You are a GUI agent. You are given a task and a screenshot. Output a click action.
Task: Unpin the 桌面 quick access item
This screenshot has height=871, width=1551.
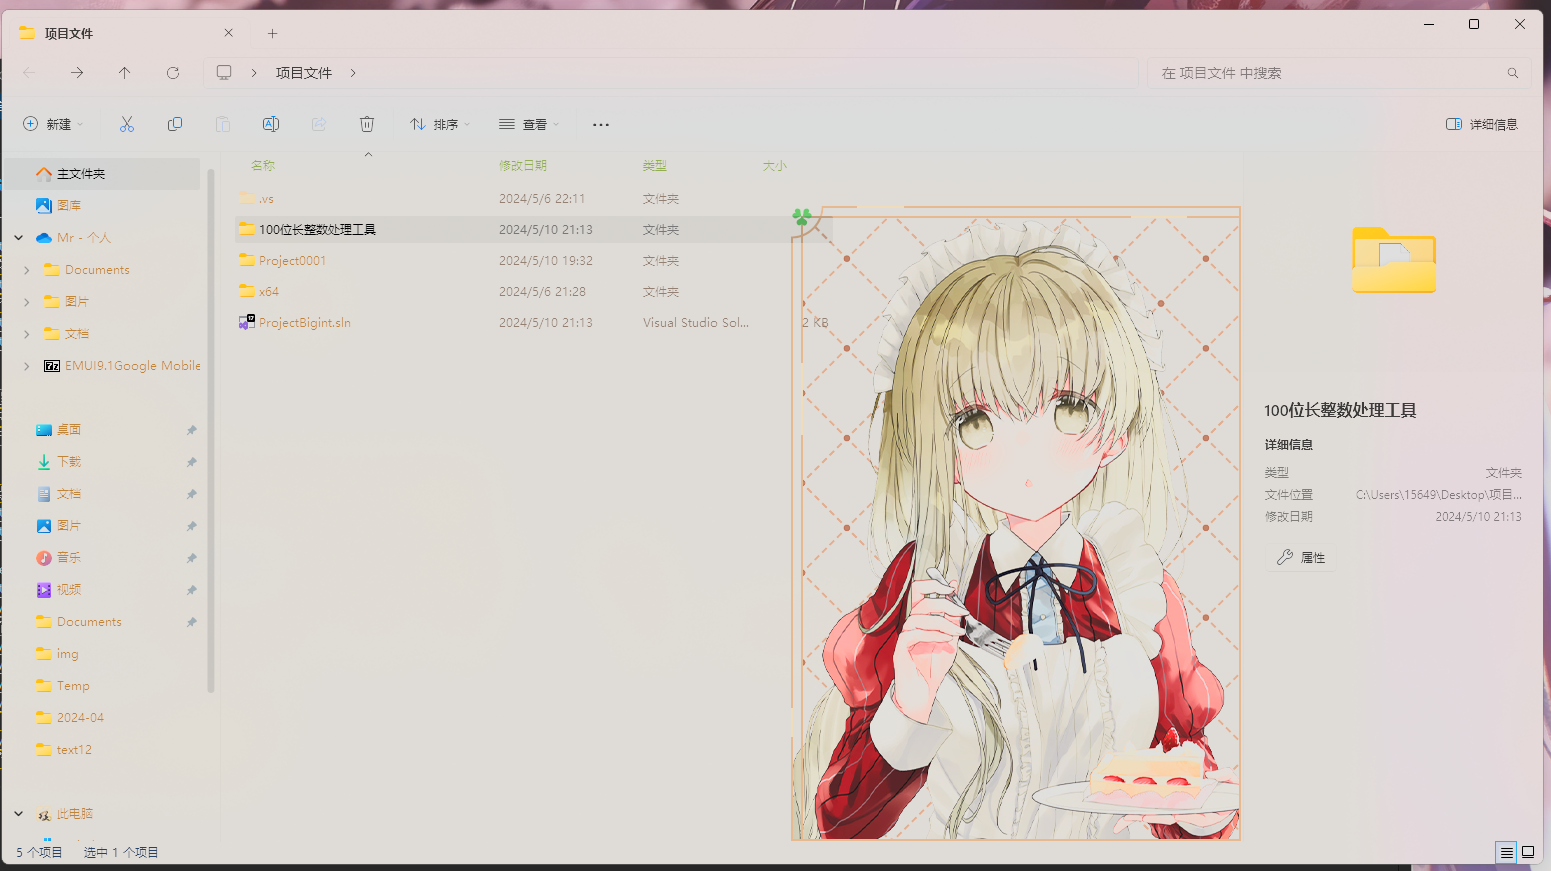(x=191, y=430)
